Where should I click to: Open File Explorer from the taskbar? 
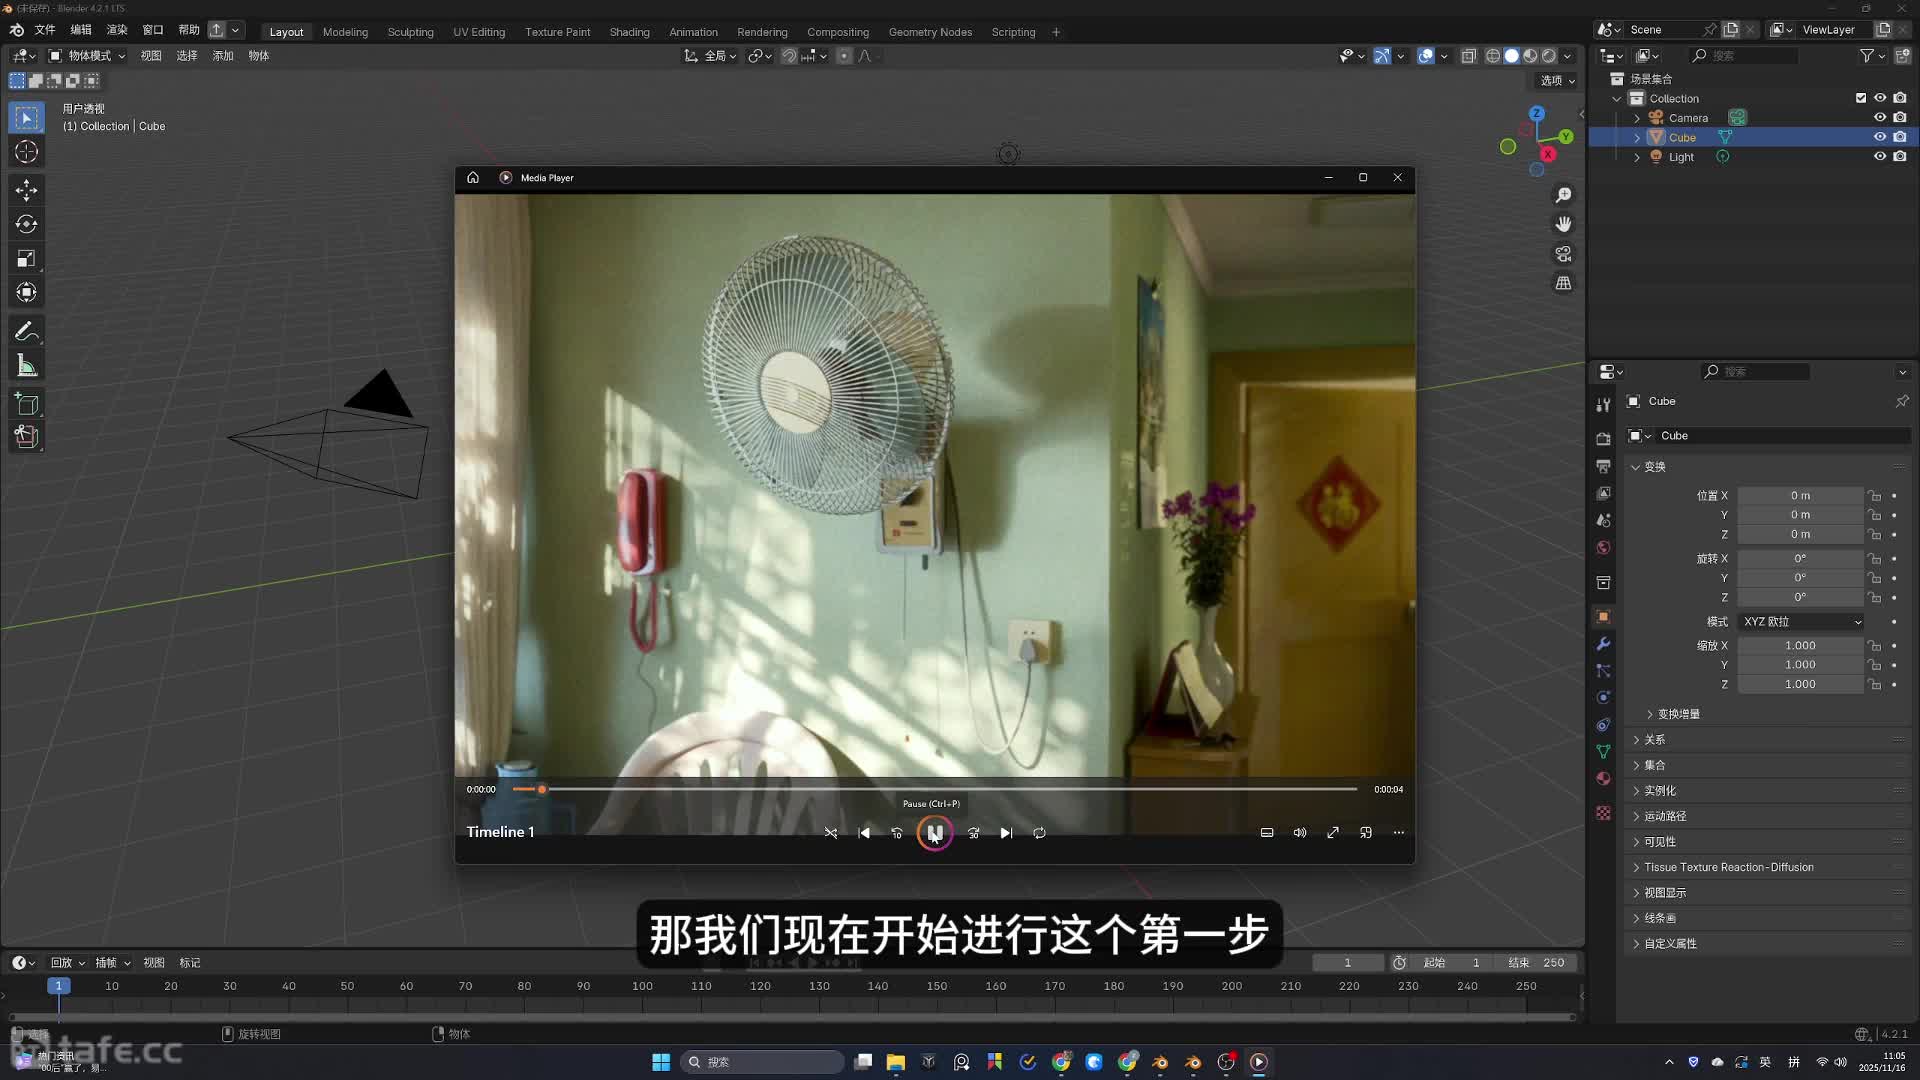click(895, 1062)
